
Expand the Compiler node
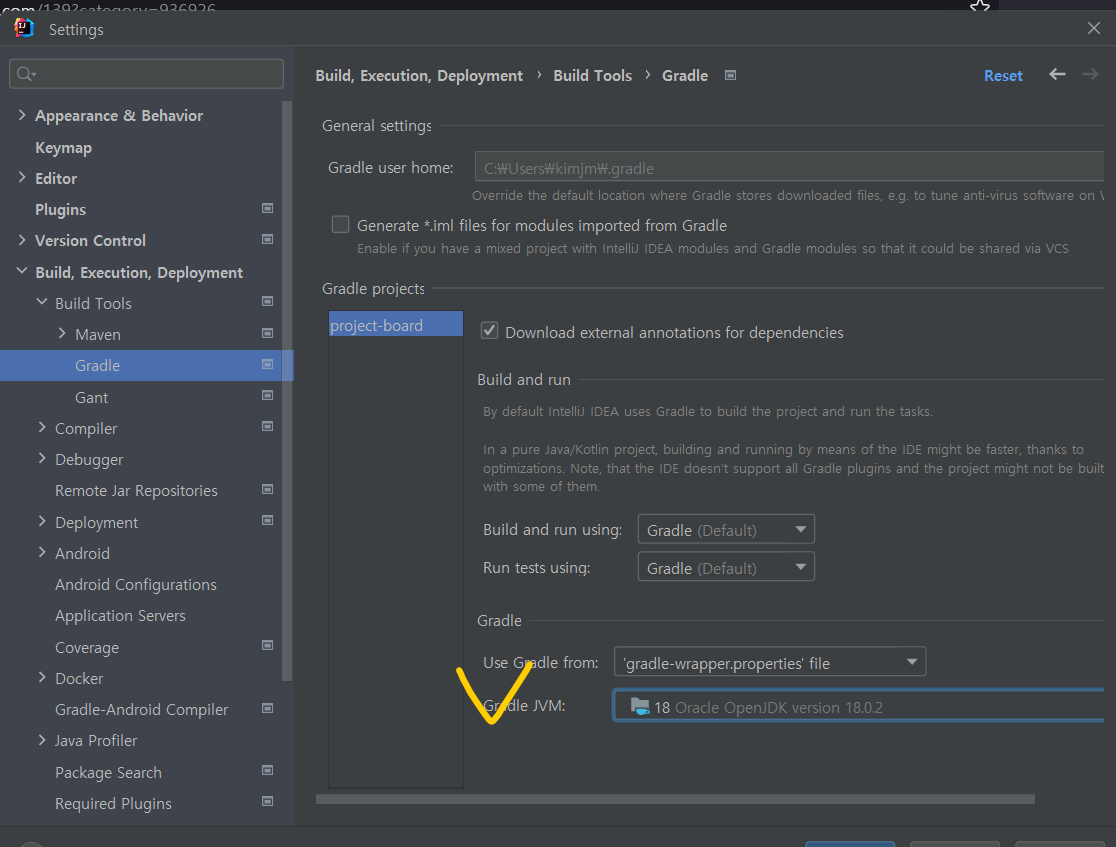(x=42, y=427)
